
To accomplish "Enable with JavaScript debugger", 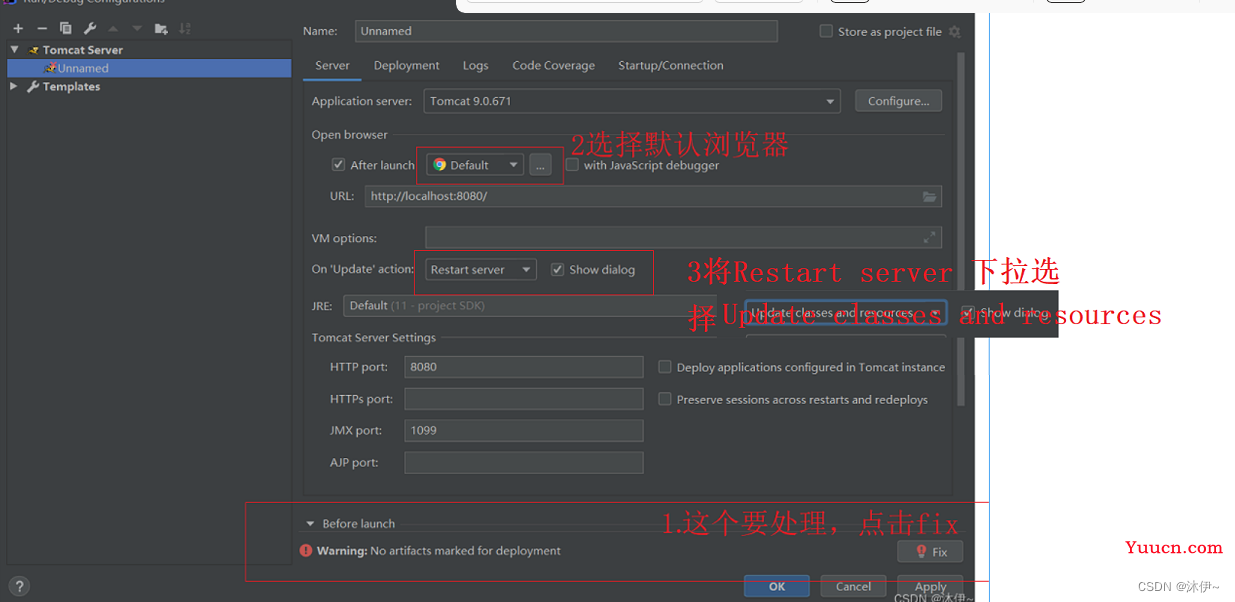I will [x=572, y=165].
